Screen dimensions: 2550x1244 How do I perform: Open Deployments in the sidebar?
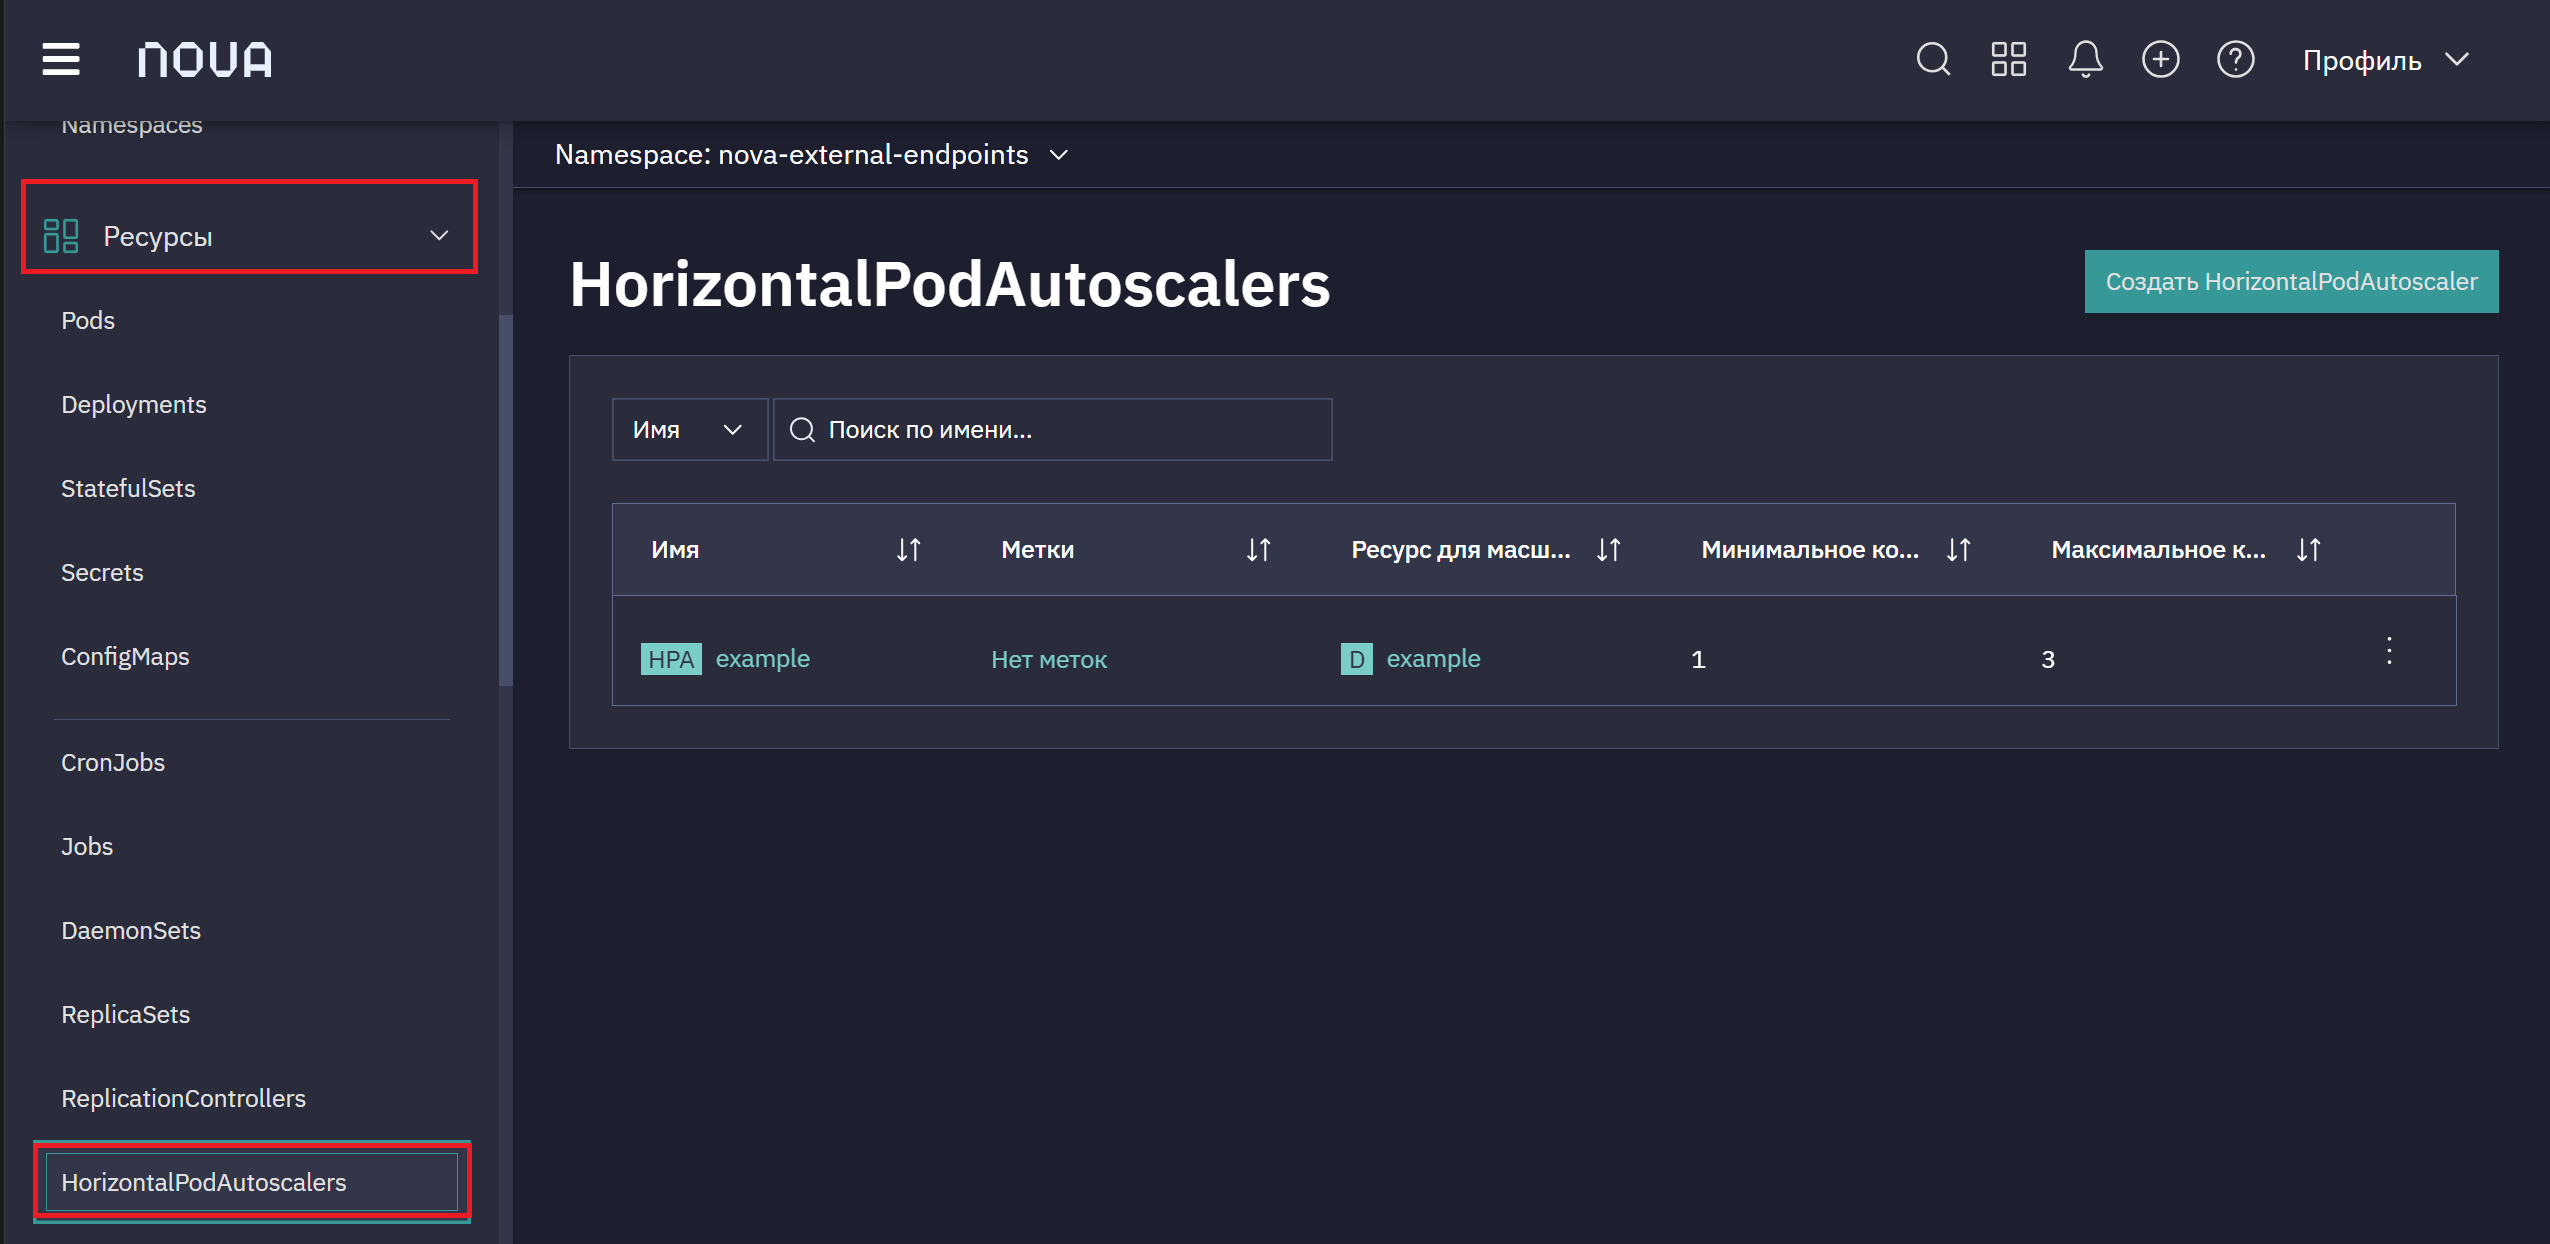[134, 404]
